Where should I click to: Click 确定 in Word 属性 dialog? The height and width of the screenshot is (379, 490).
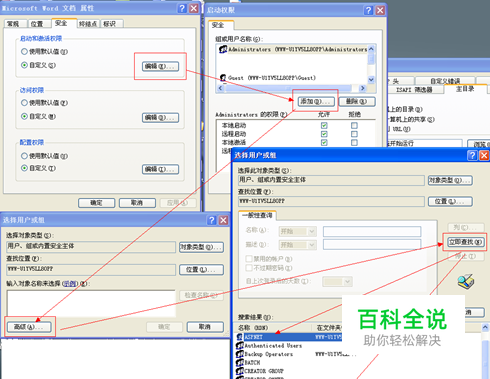click(97, 203)
